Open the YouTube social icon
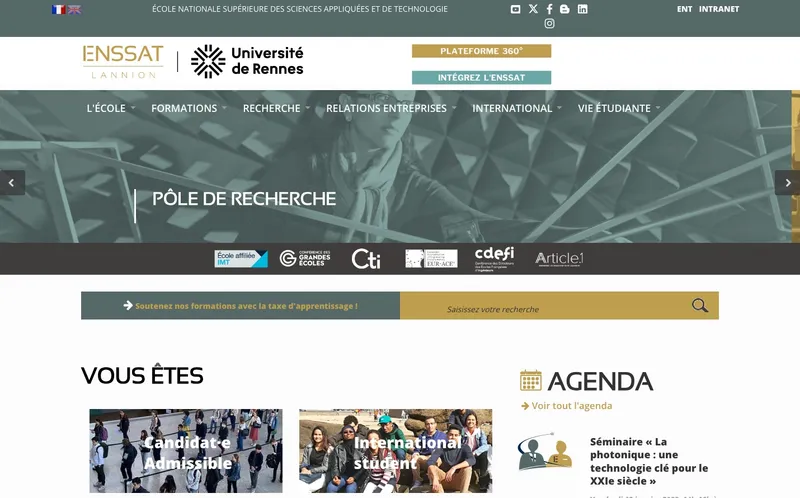800x498 pixels. (516, 9)
